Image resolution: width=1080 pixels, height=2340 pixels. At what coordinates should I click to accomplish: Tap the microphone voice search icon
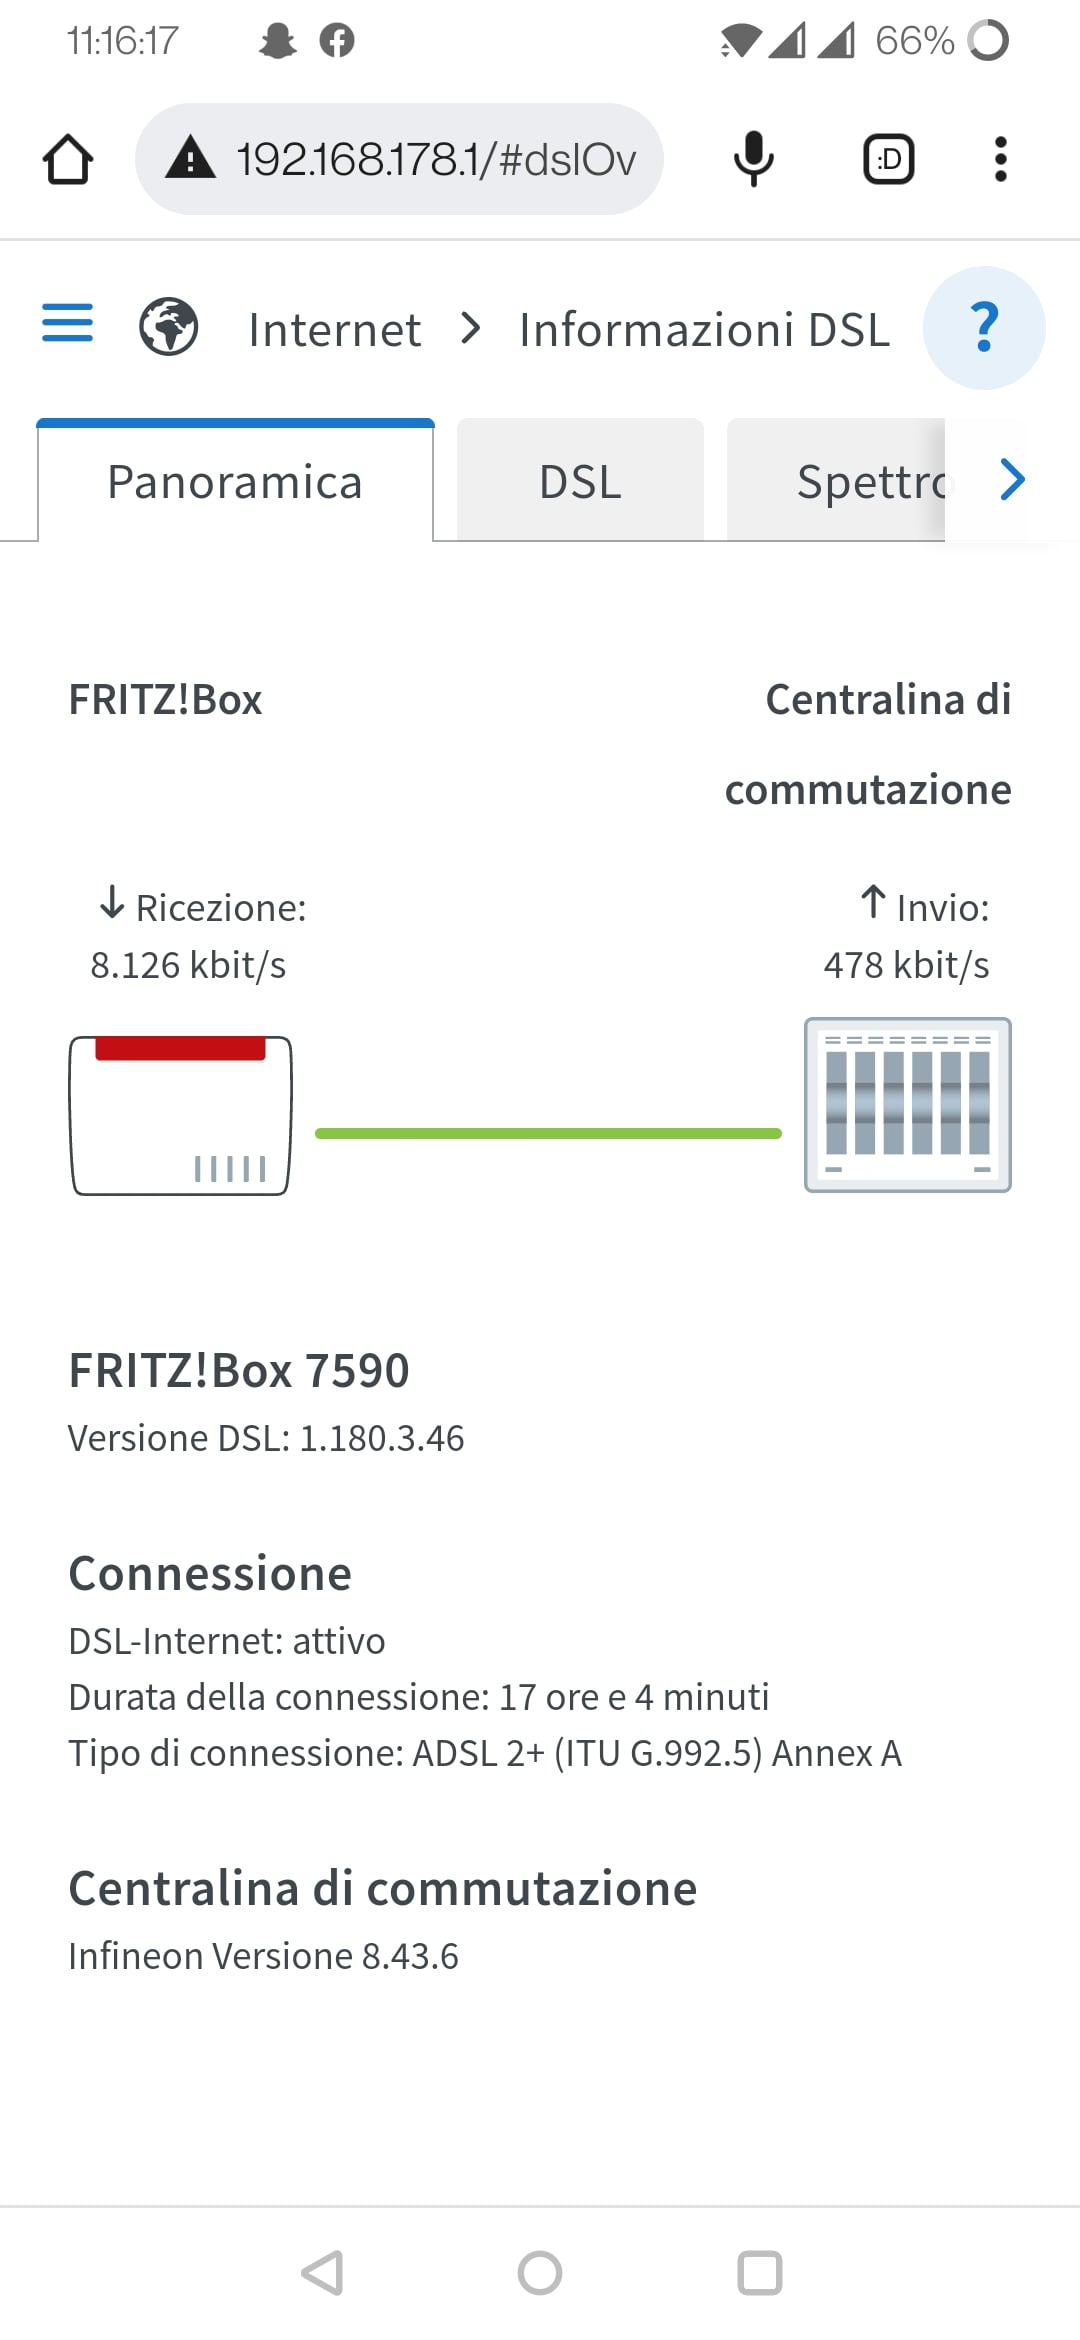[x=753, y=159]
